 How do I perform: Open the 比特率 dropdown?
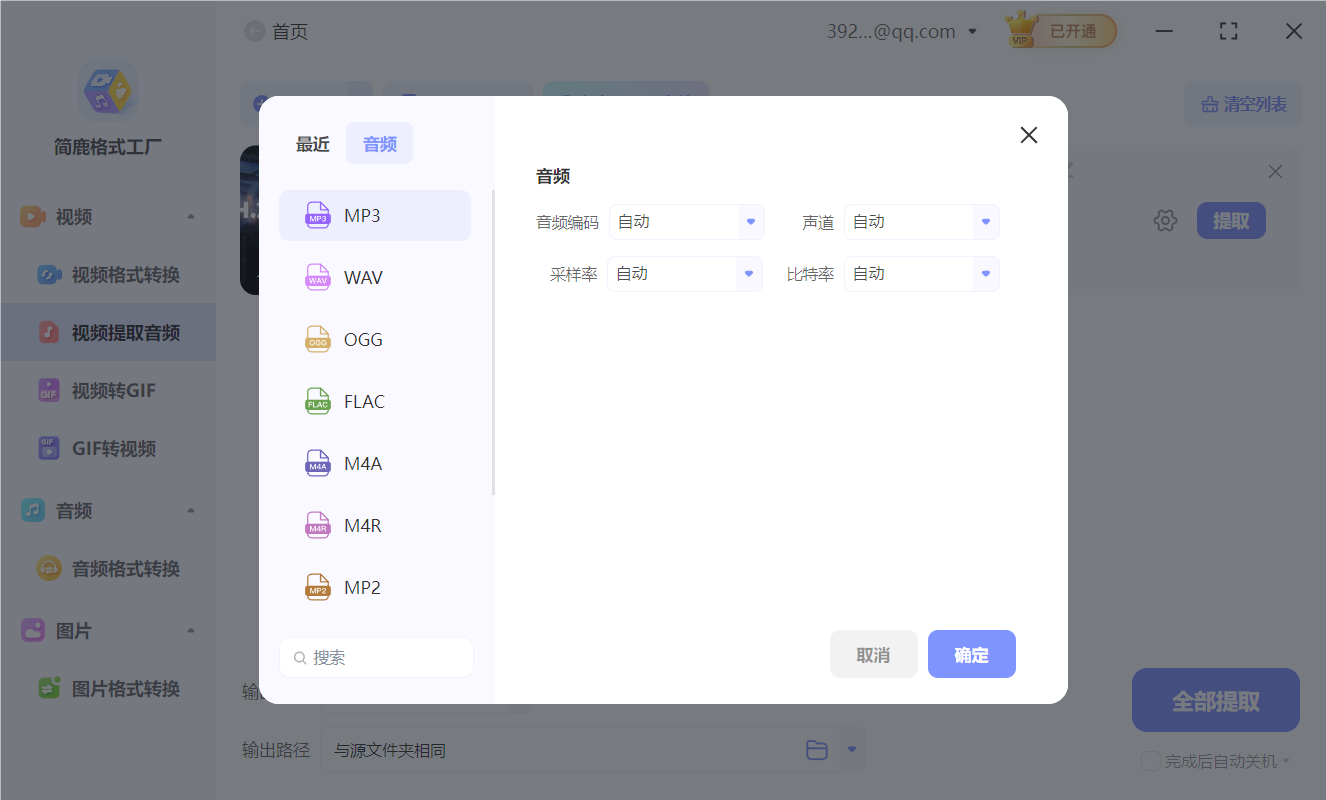point(920,273)
